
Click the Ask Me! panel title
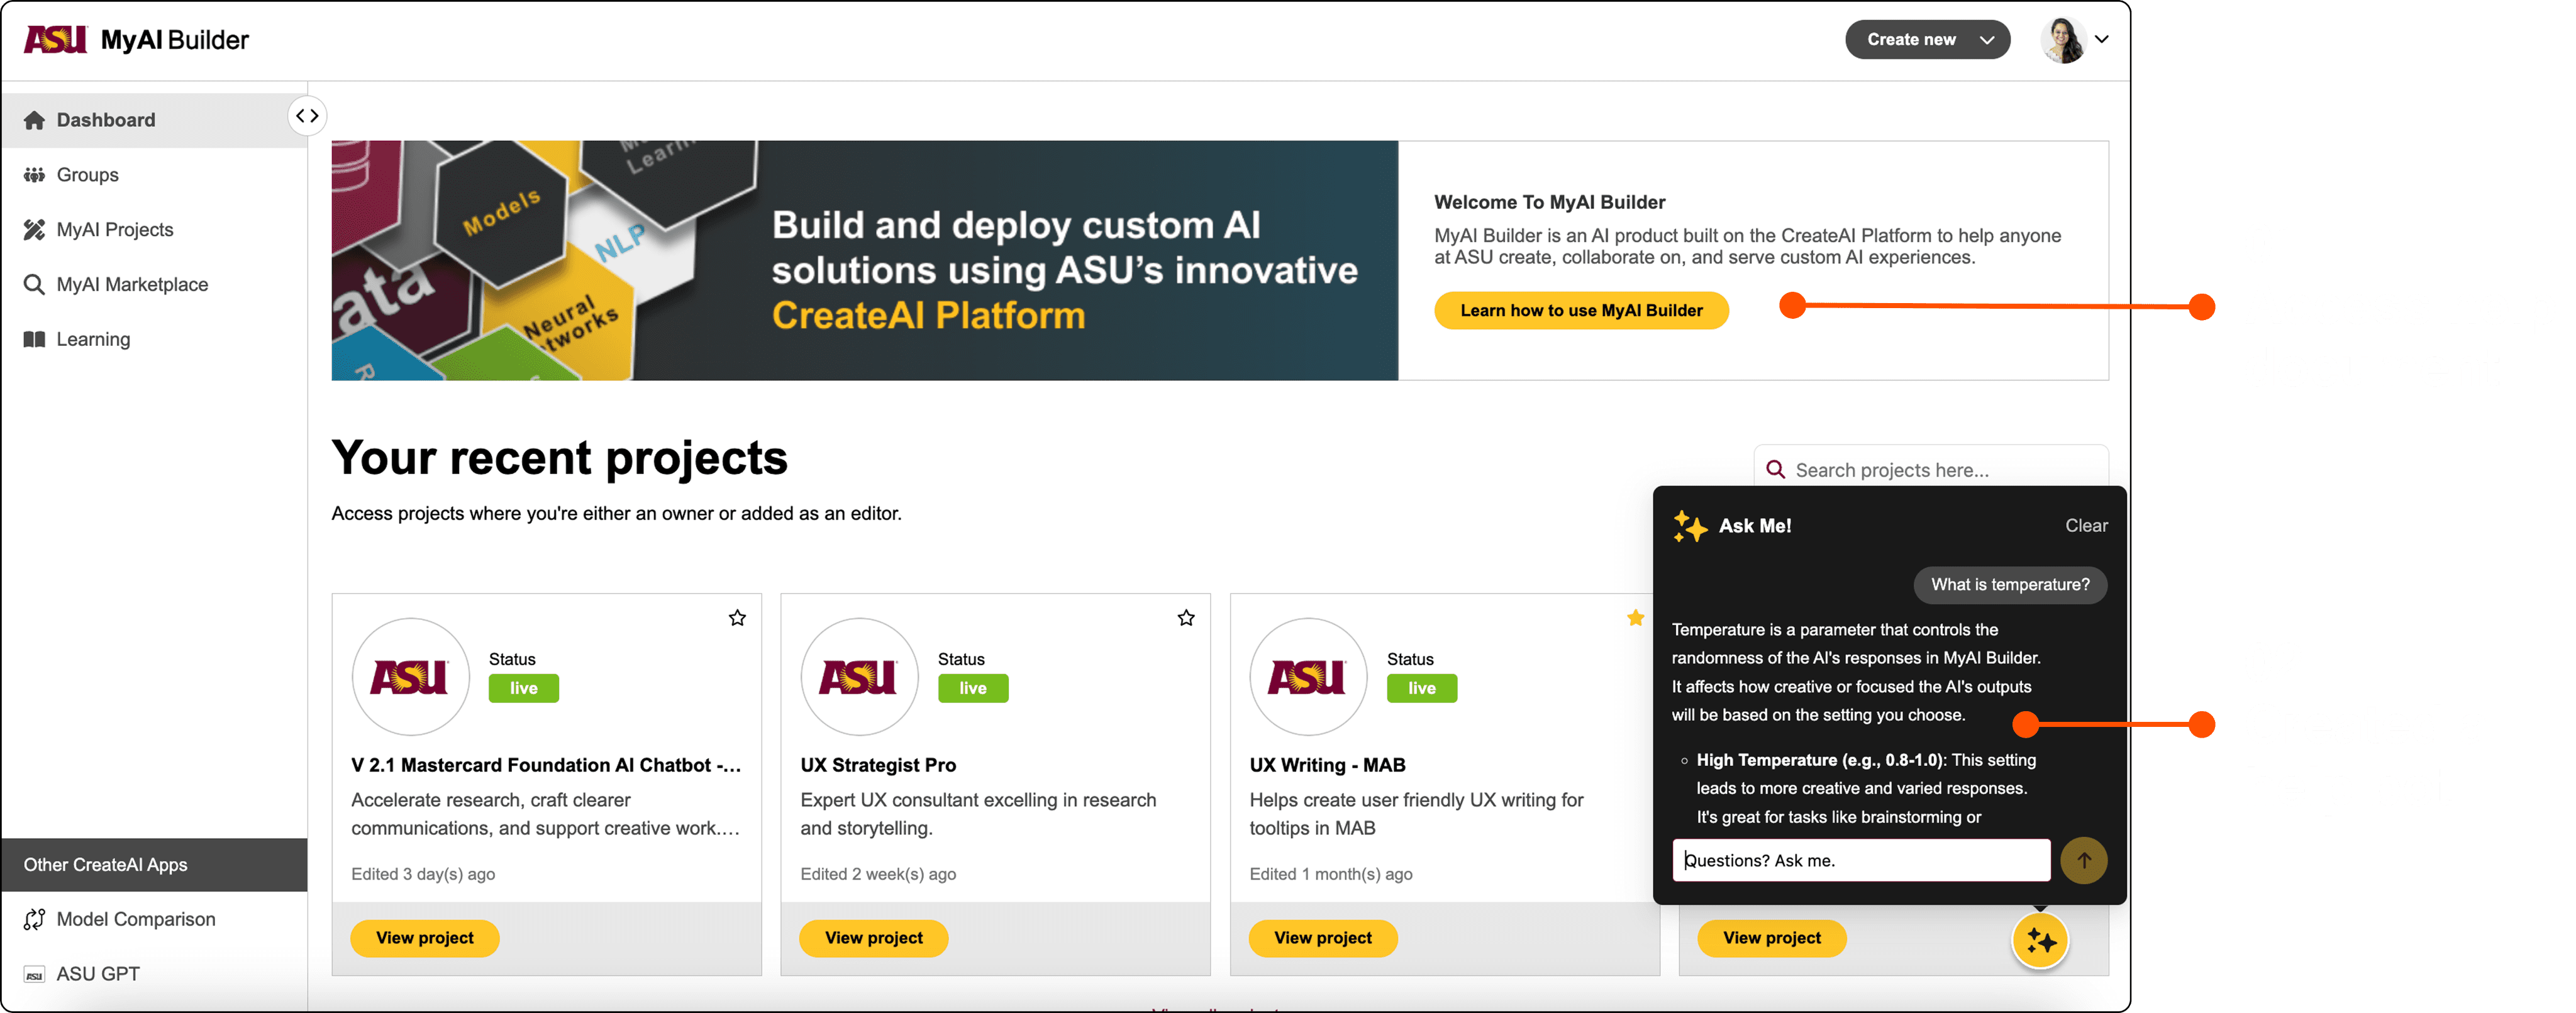point(1755,526)
